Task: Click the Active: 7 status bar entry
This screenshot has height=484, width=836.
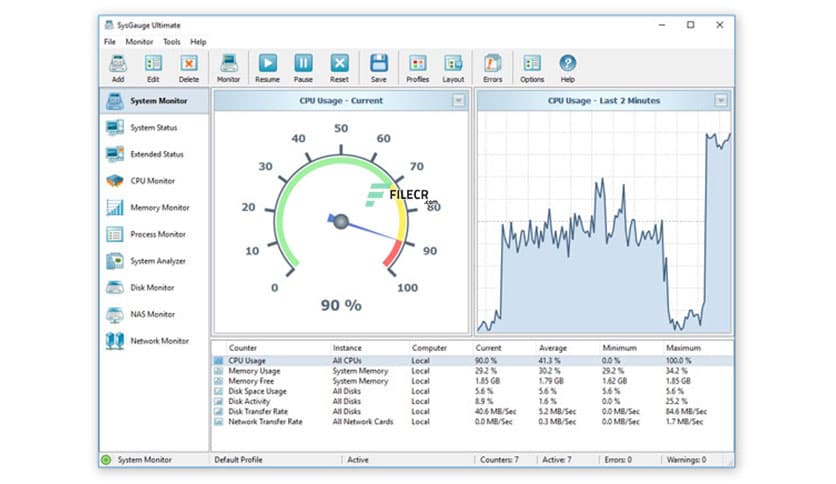Action: (x=557, y=459)
